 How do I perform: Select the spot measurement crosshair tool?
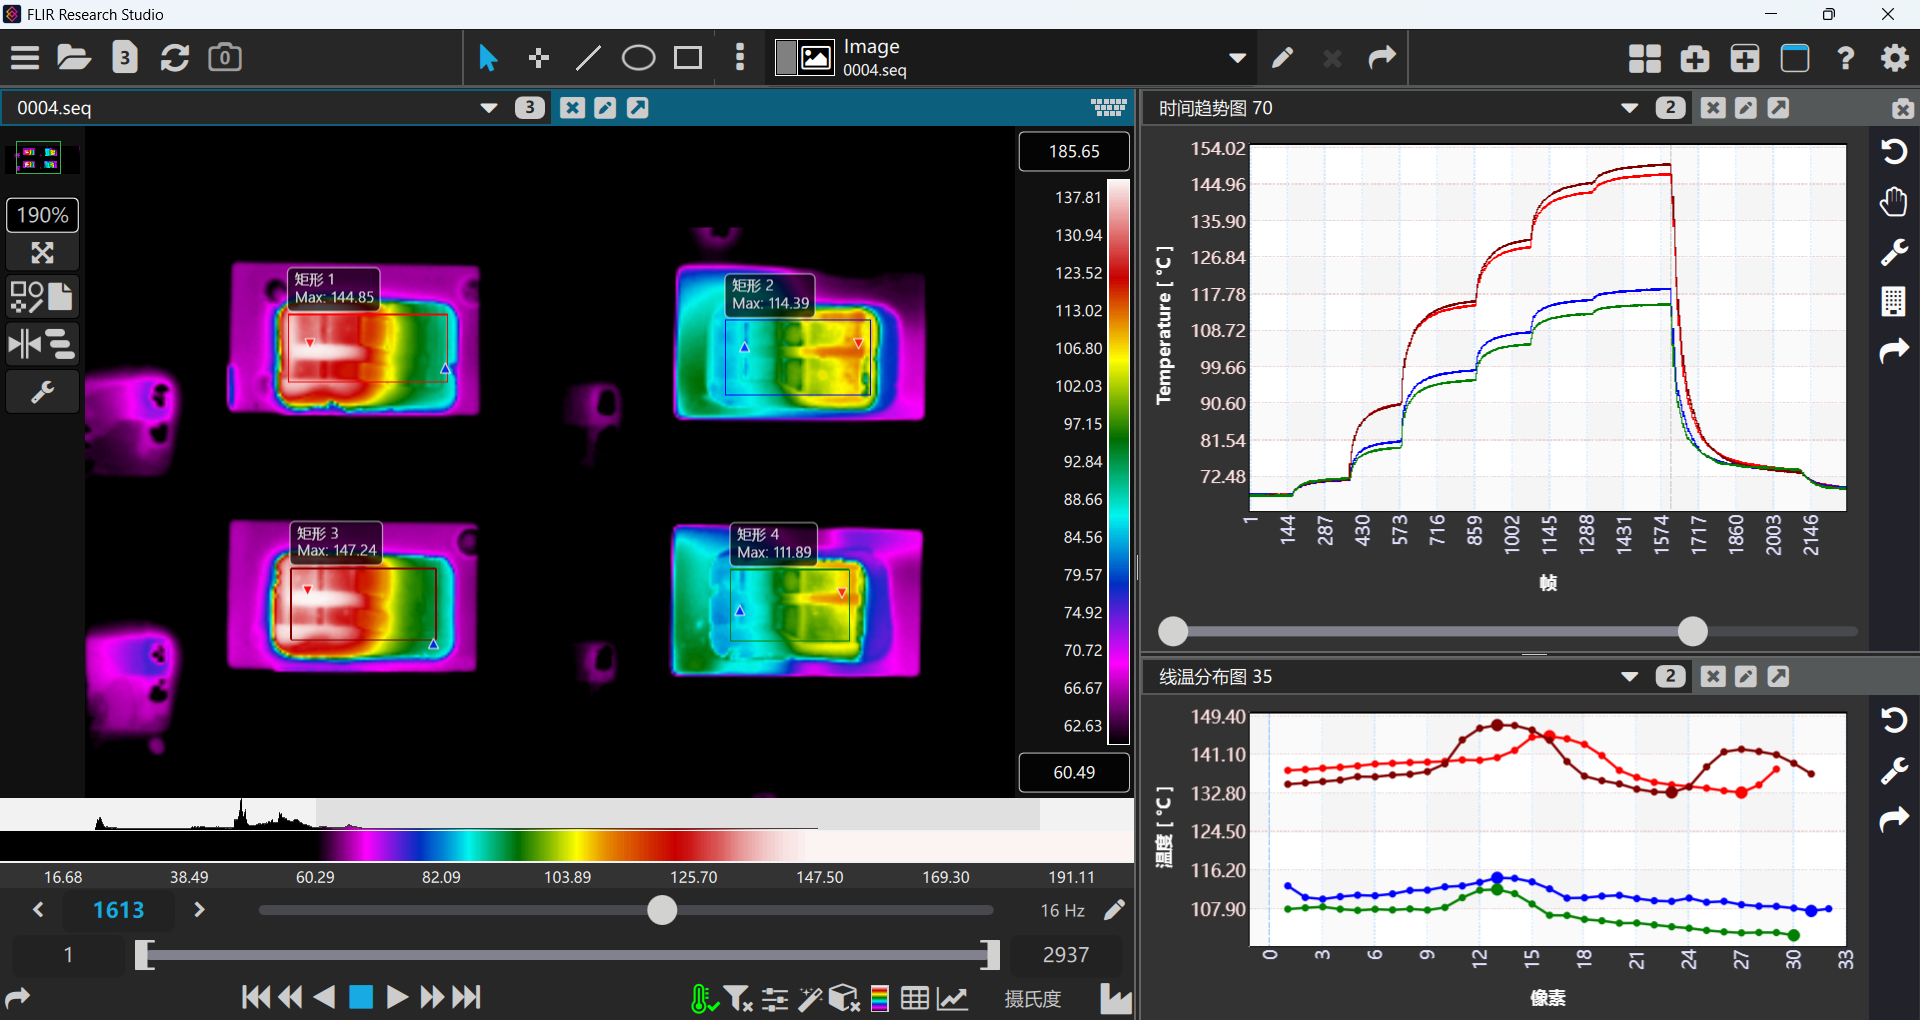click(x=539, y=58)
